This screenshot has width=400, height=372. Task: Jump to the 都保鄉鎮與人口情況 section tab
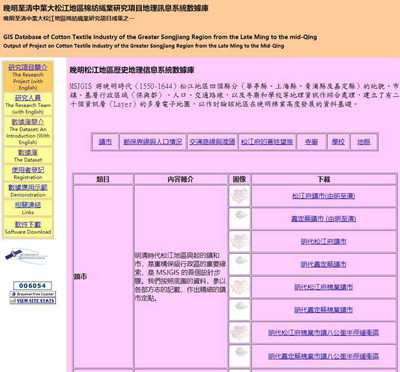coord(153,142)
